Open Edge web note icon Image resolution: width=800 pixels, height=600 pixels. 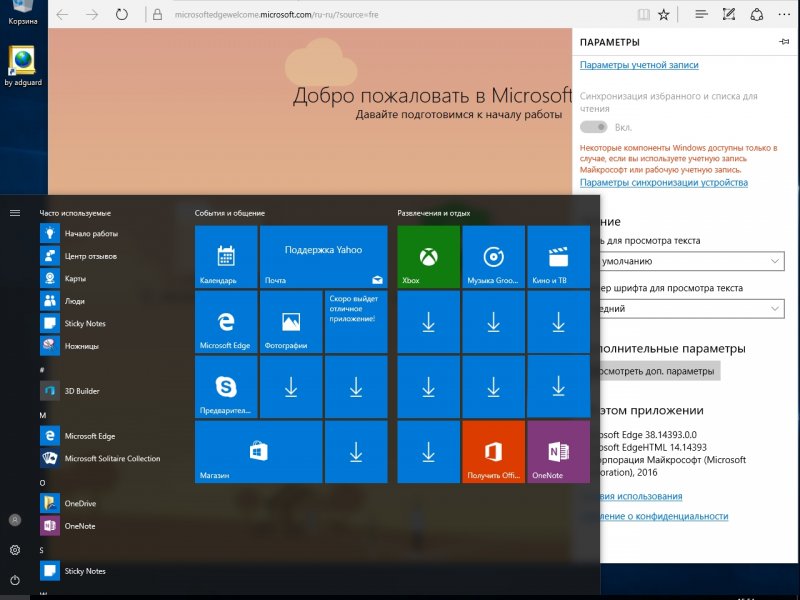(729, 14)
